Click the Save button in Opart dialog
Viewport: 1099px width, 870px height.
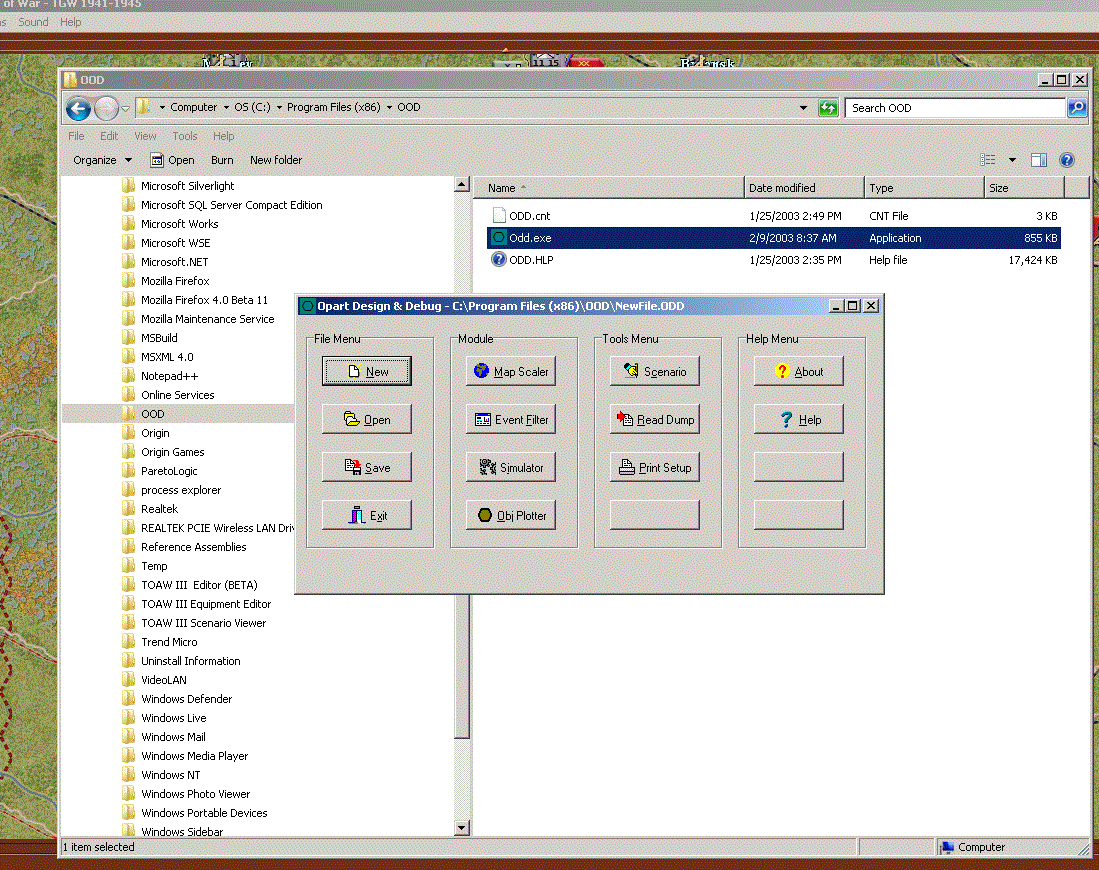pyautogui.click(x=367, y=468)
